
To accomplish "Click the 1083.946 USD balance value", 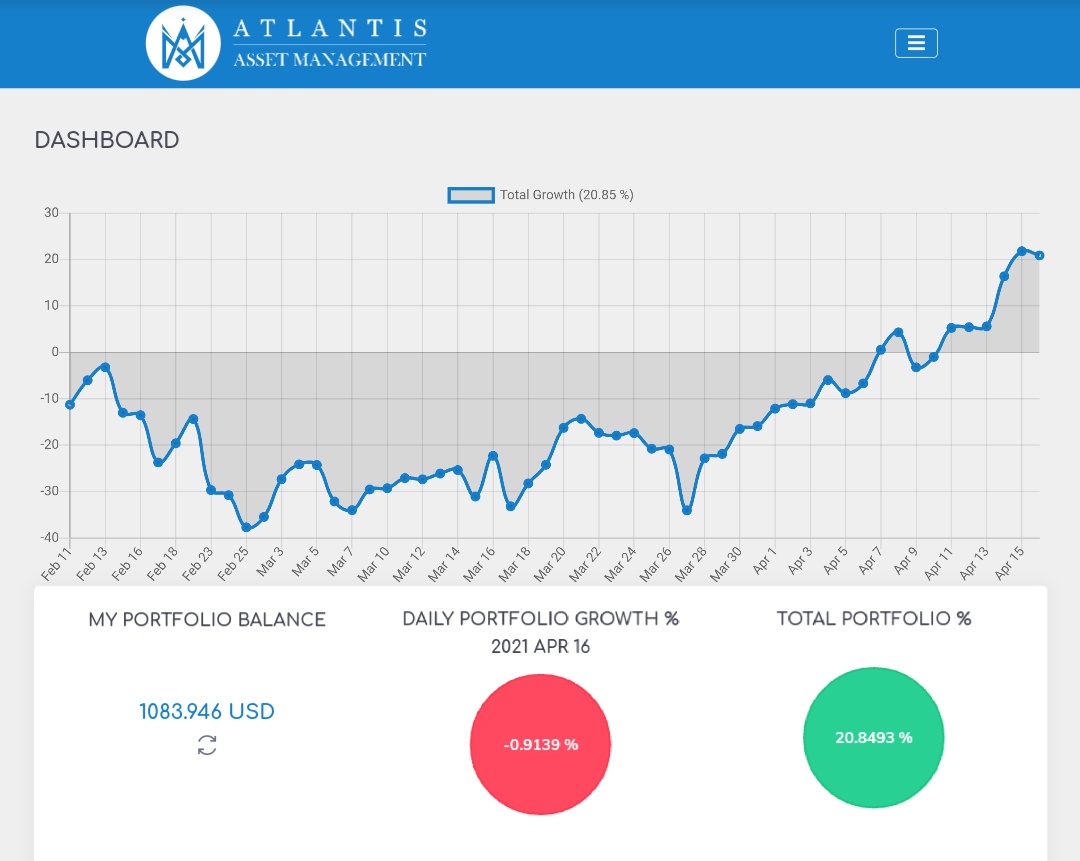I will [x=207, y=712].
